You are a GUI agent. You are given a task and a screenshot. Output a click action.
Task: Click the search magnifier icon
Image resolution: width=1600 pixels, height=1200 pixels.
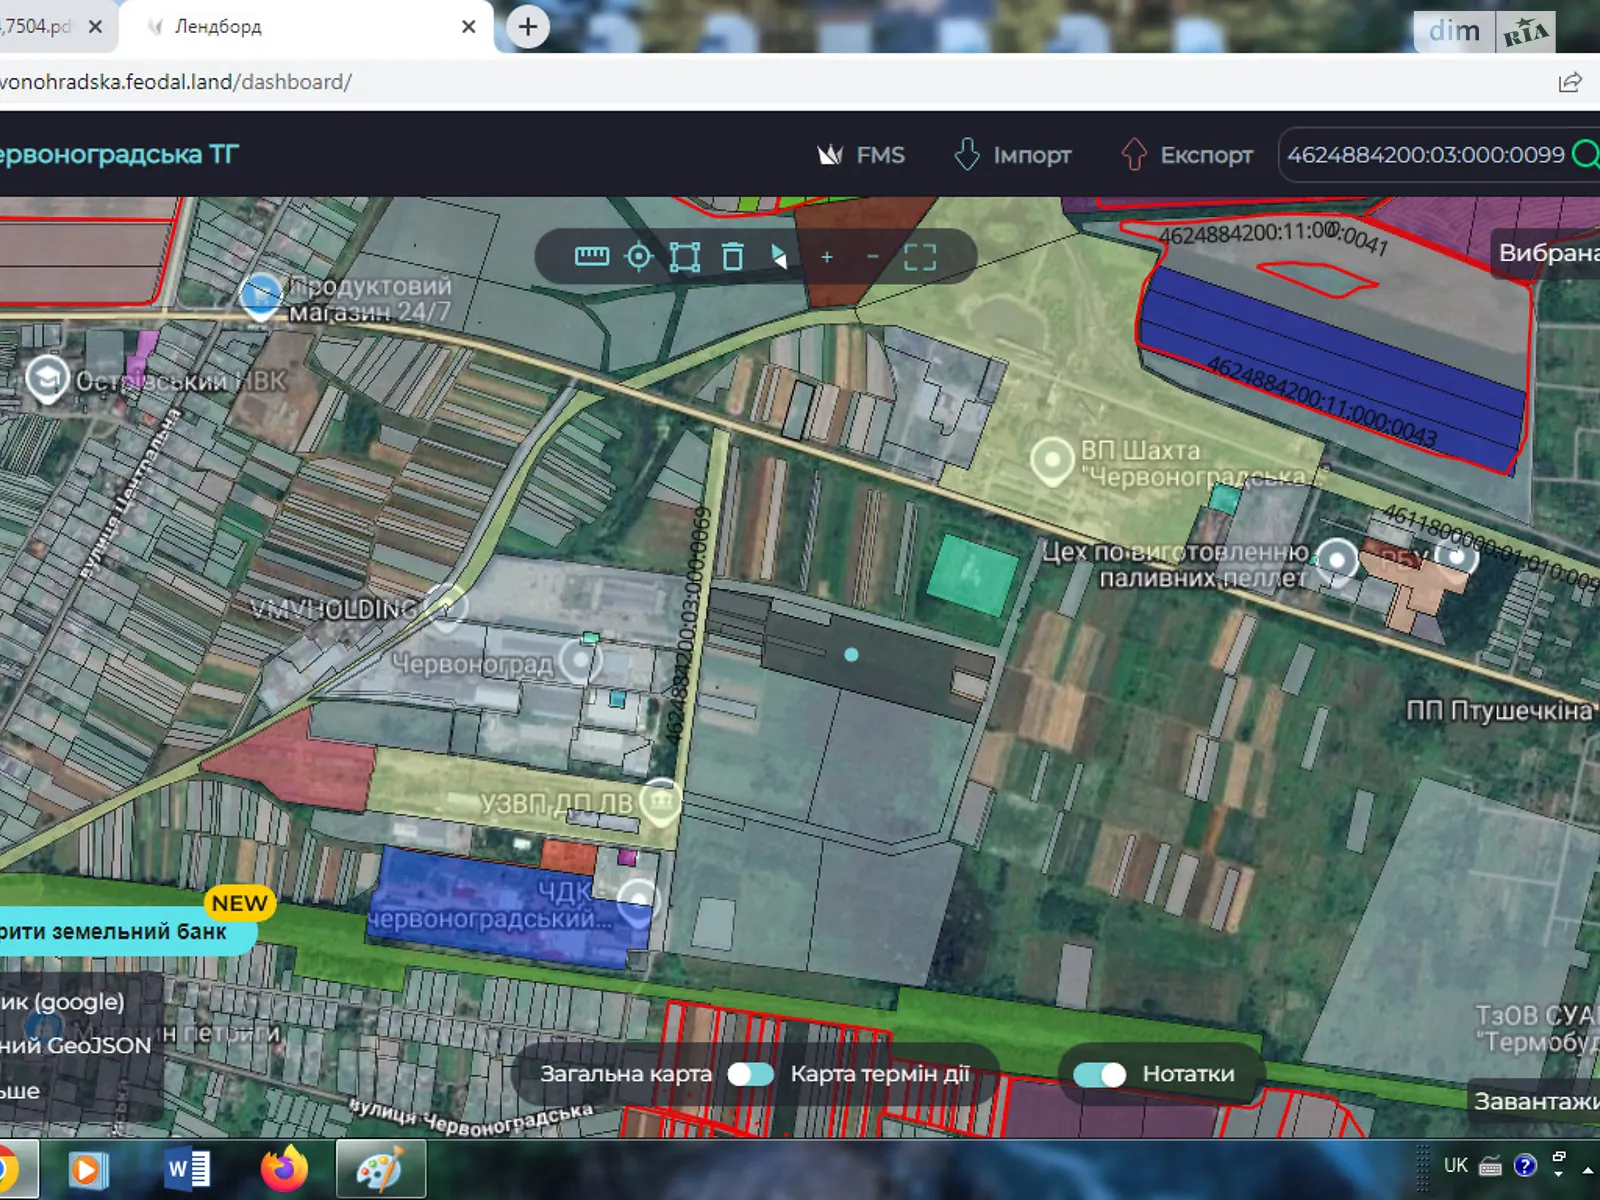(x=1585, y=155)
